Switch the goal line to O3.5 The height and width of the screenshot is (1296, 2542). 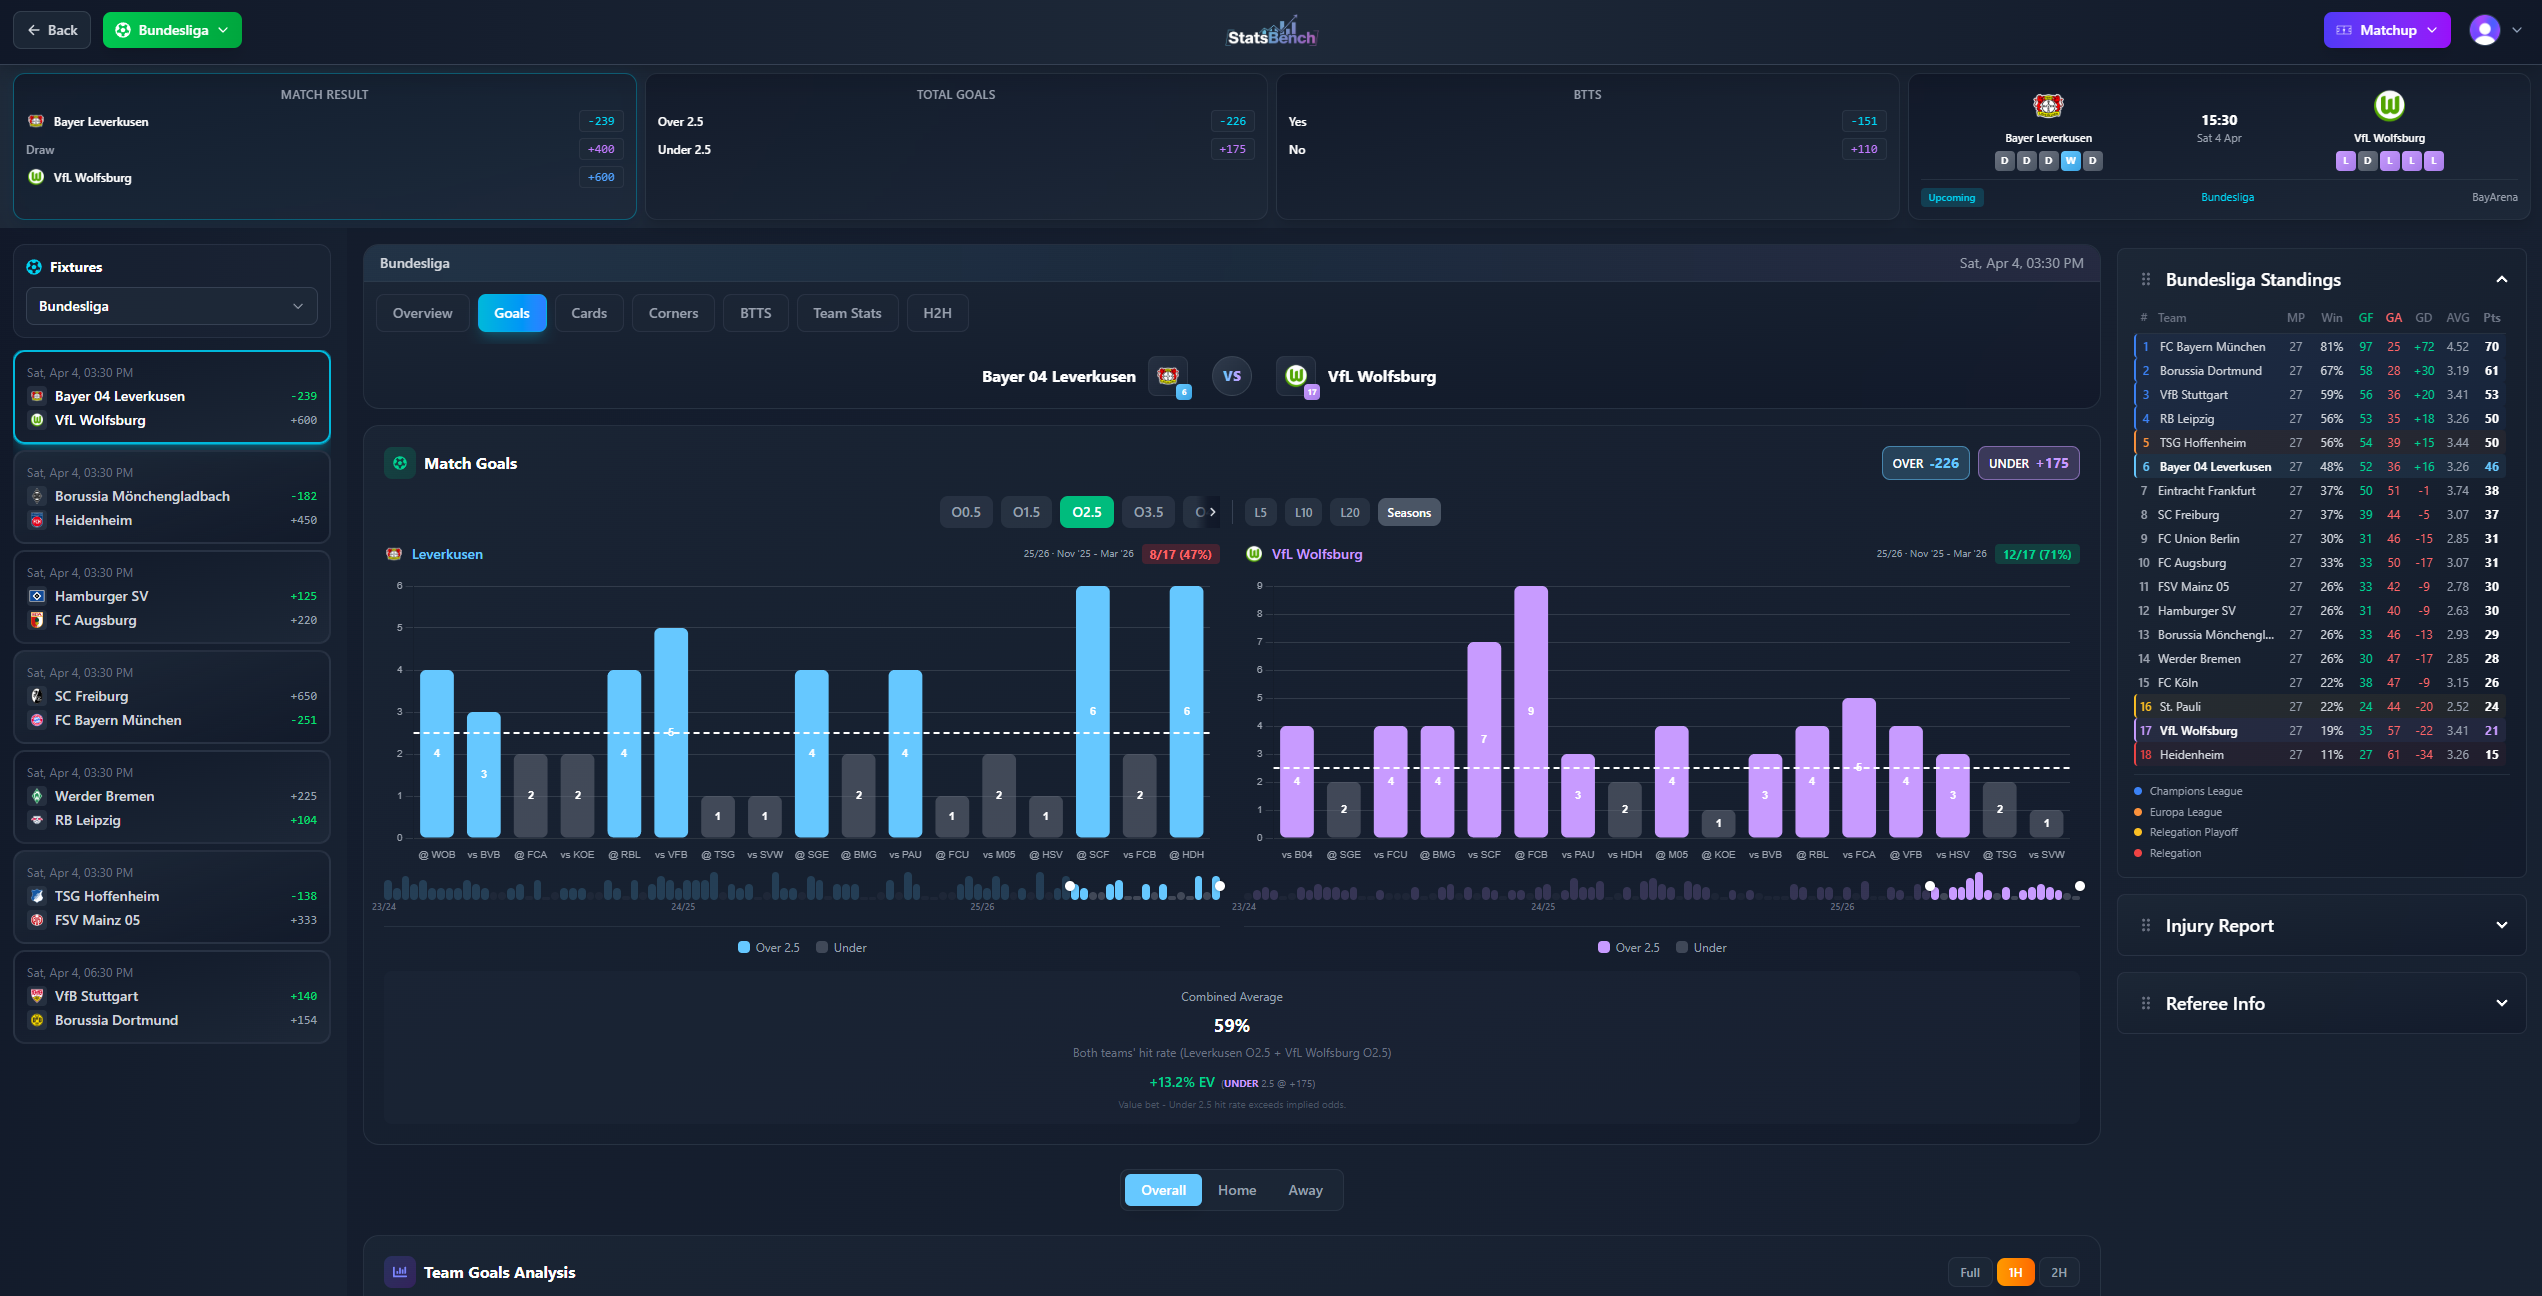point(1148,512)
